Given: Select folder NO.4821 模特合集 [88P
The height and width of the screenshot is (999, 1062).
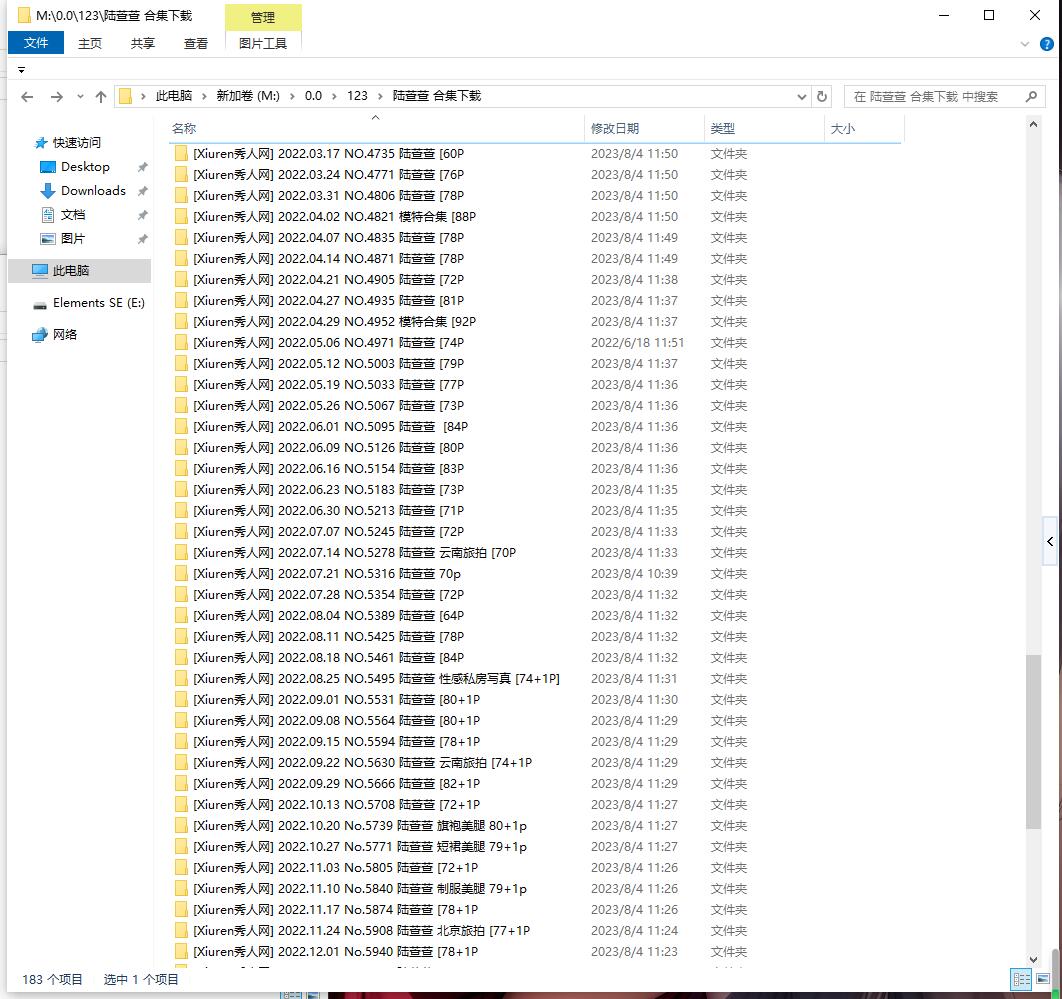Looking at the screenshot, I should tap(335, 217).
